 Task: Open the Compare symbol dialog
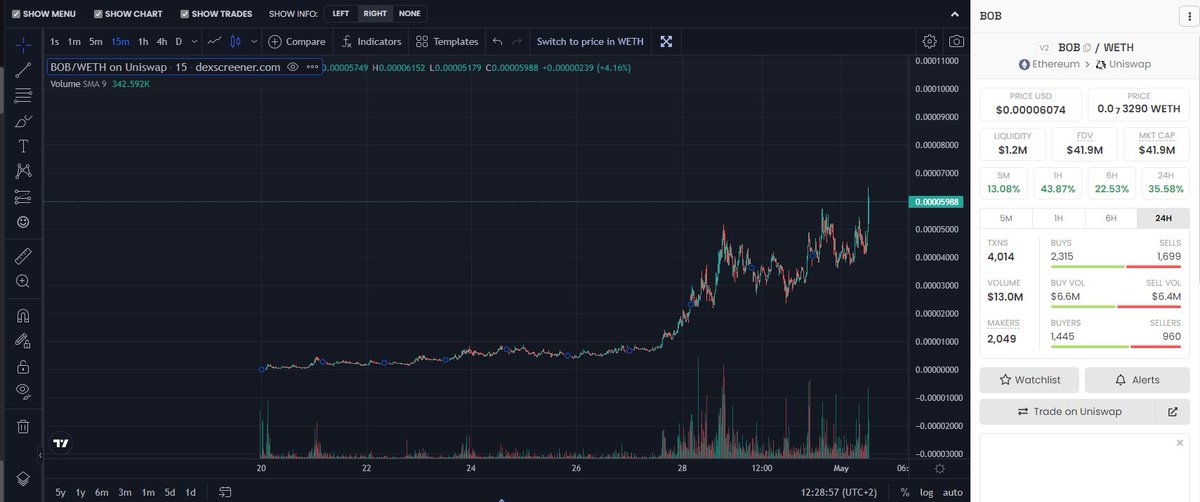pyautogui.click(x=297, y=42)
